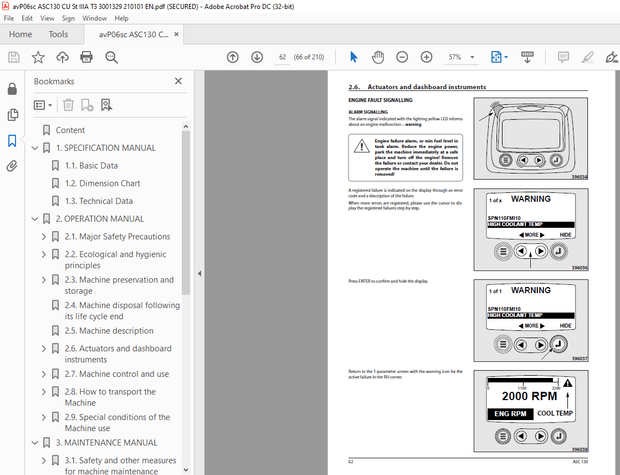Activate the Hand pan tool
This screenshot has width=620, height=475.
click(378, 57)
